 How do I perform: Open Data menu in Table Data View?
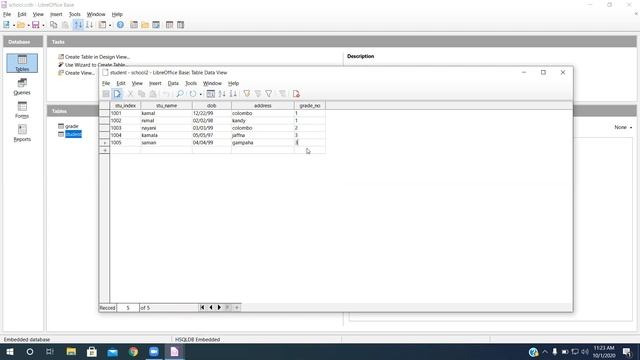(173, 83)
